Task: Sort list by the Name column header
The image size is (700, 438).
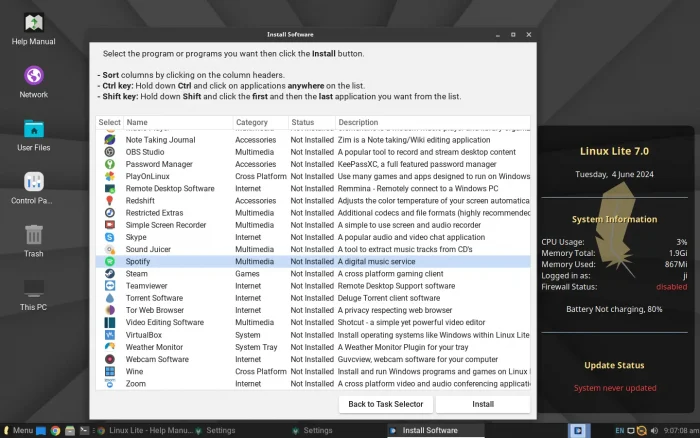Action: [x=137, y=123]
